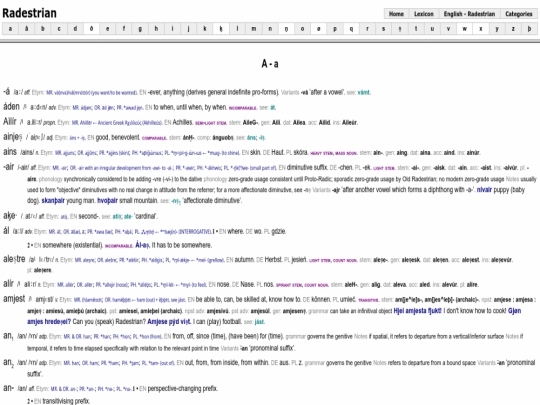Select the headword 'áden'
Image resolution: width=540 pixels, height=405 pixels.
point(11,106)
